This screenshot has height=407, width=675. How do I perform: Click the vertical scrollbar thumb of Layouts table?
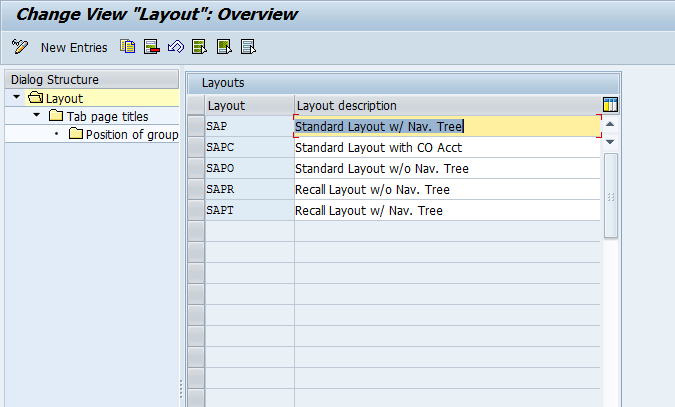click(x=611, y=196)
